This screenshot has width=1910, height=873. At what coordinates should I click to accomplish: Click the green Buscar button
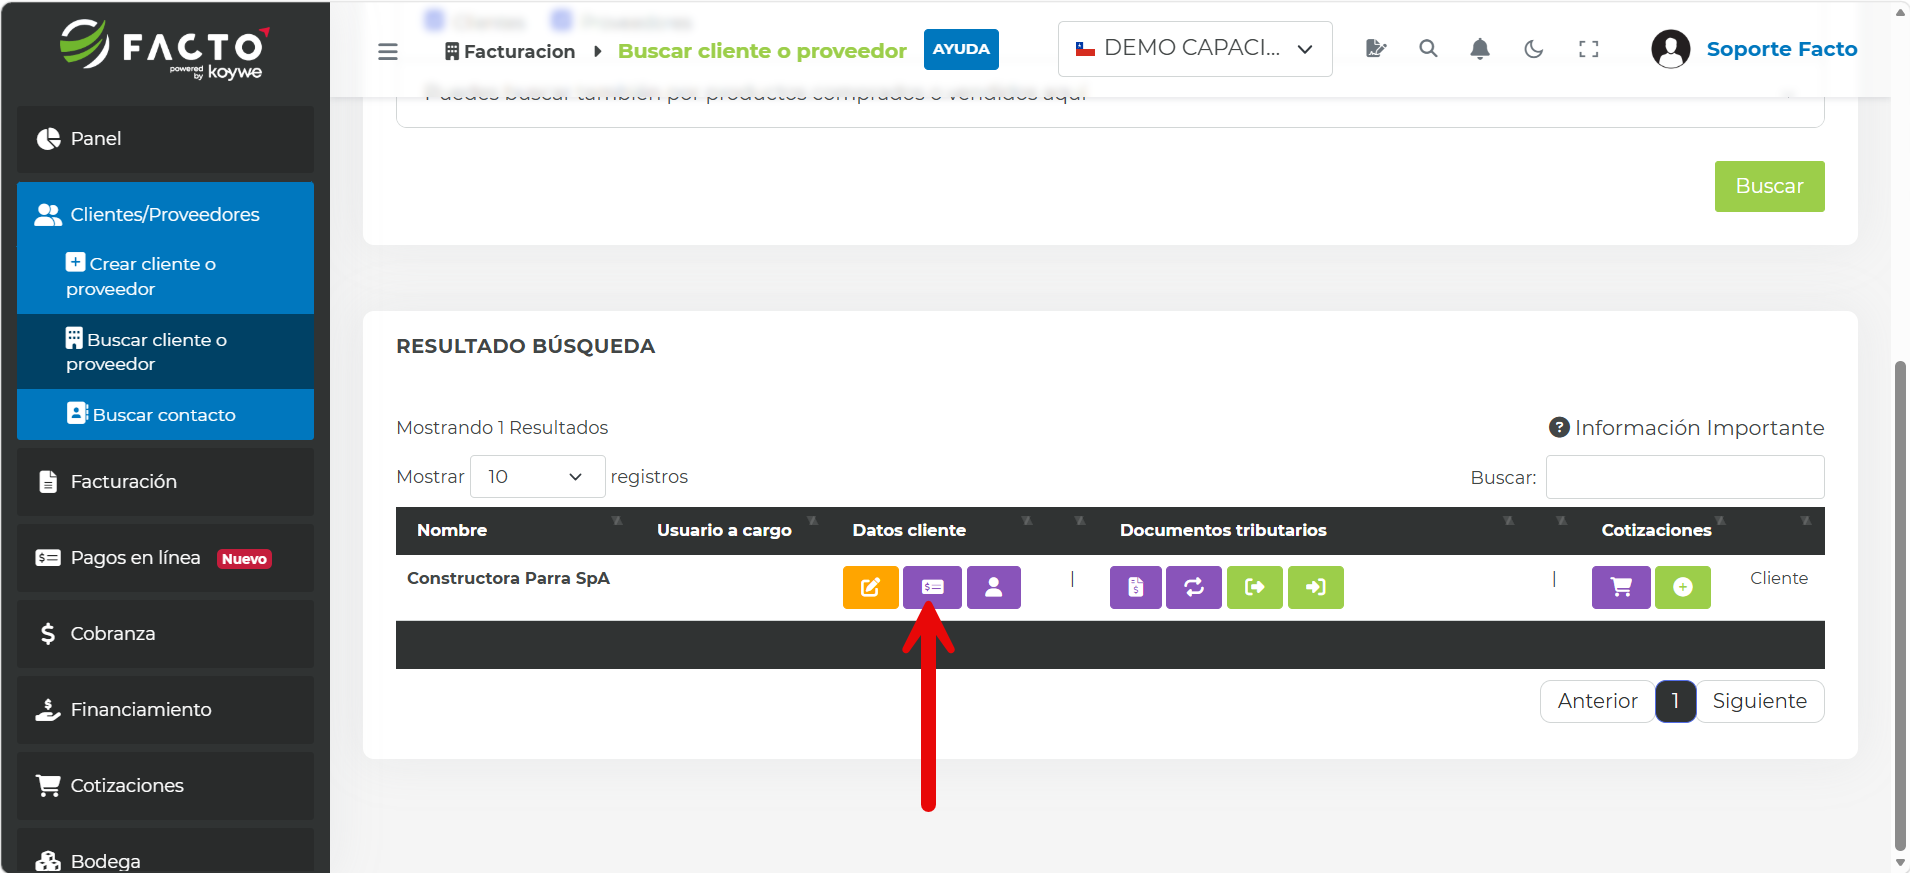[x=1769, y=186]
